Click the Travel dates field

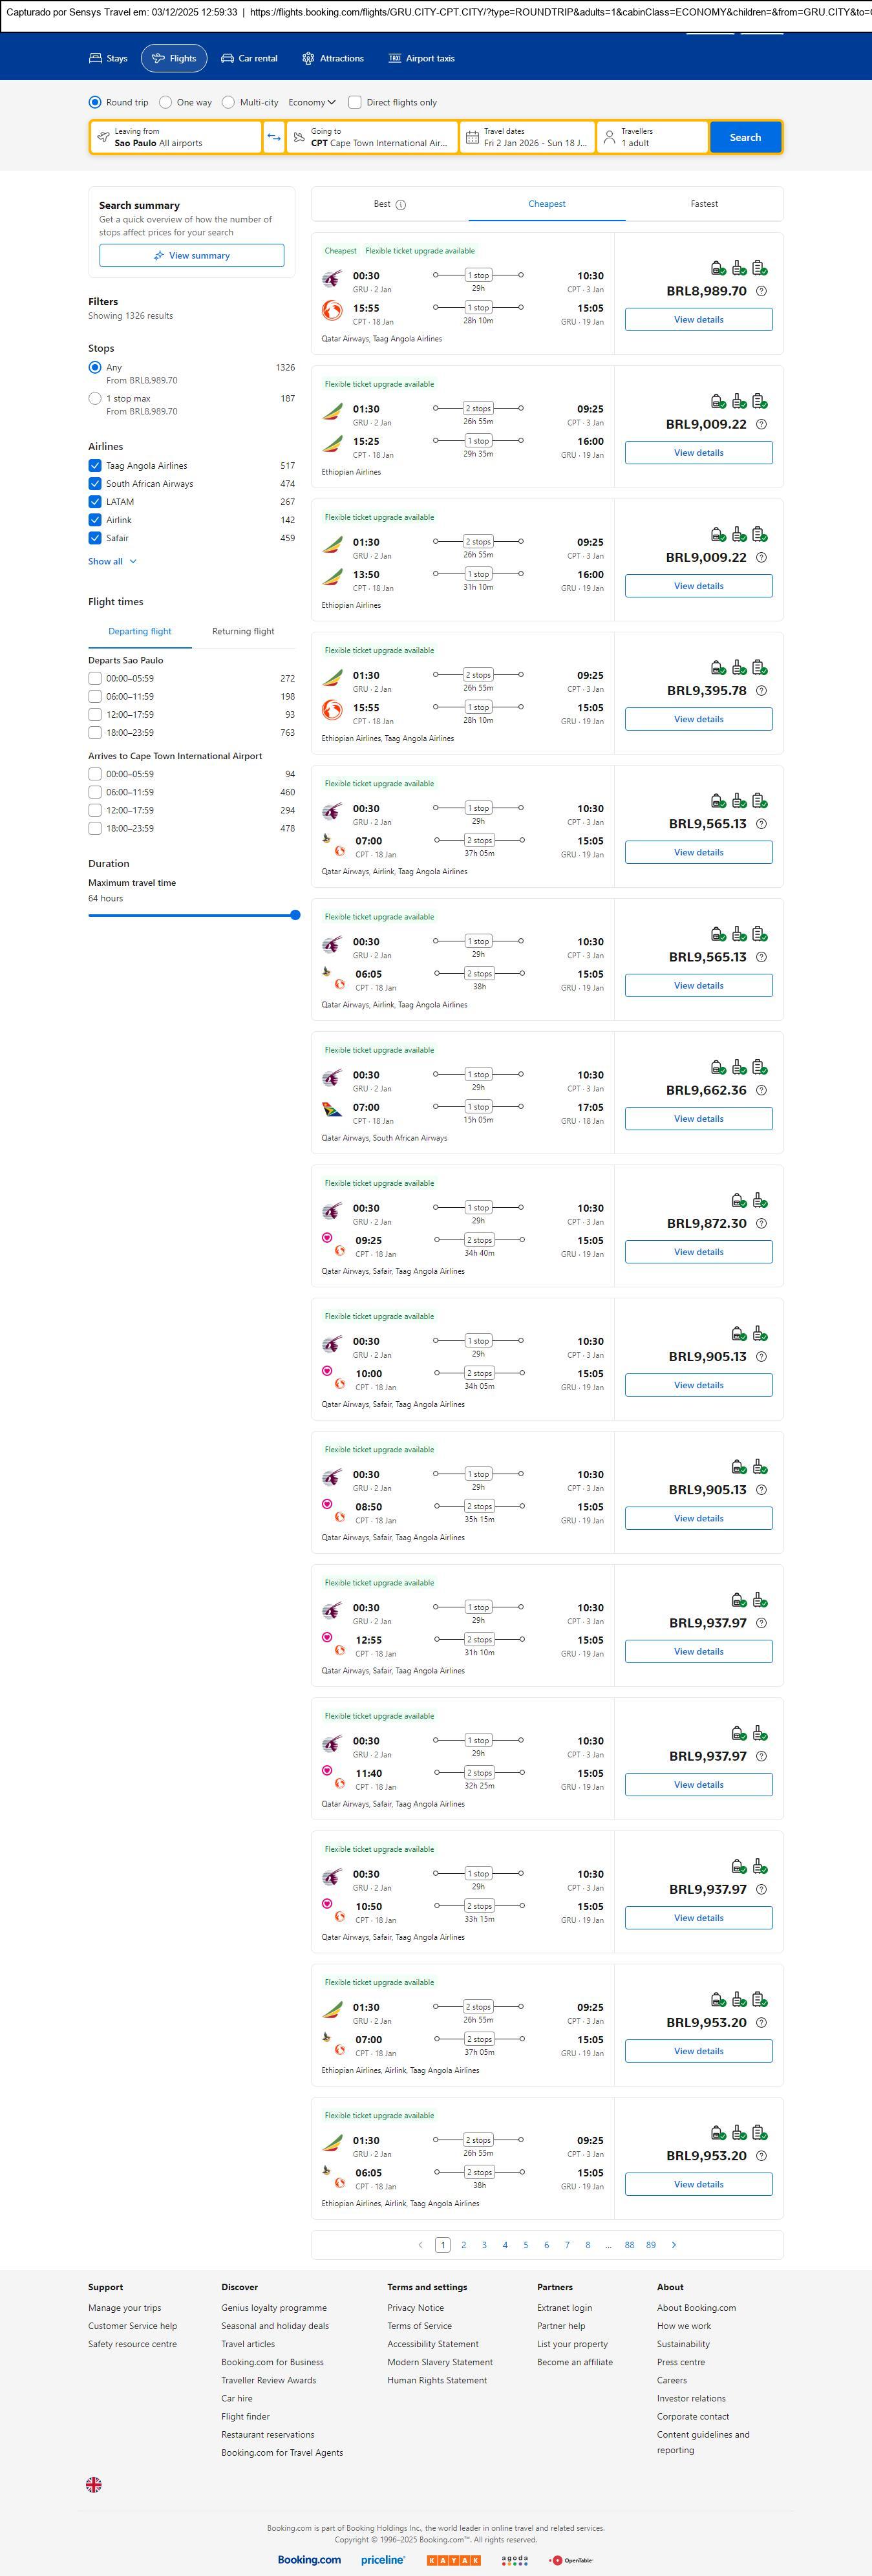tap(527, 137)
